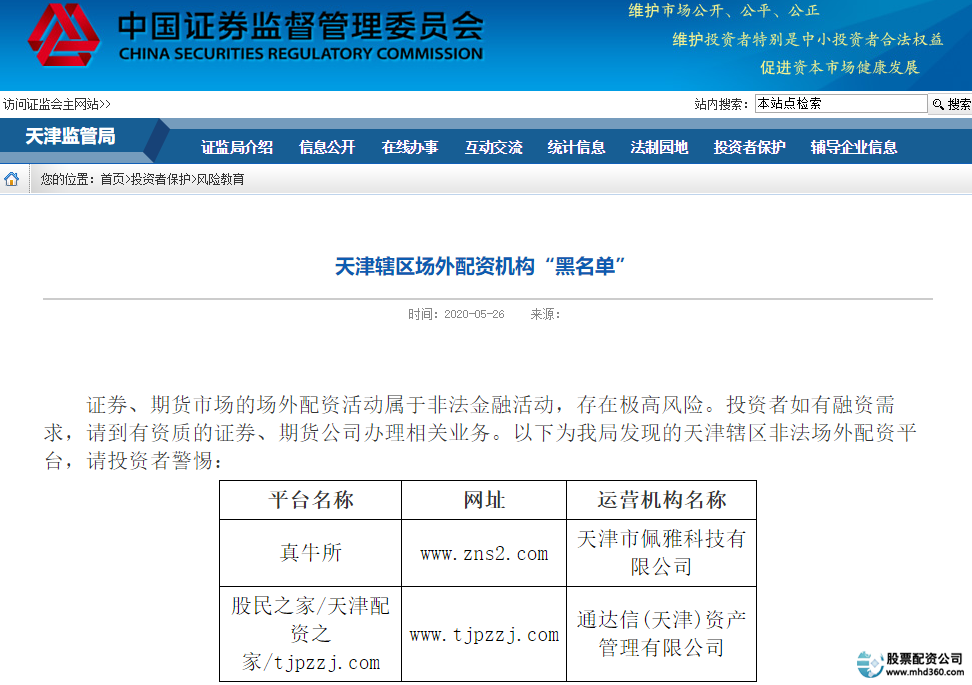This screenshot has width=972, height=685.
Task: Click the home icon in breadcrumb bar
Action: click(12, 179)
